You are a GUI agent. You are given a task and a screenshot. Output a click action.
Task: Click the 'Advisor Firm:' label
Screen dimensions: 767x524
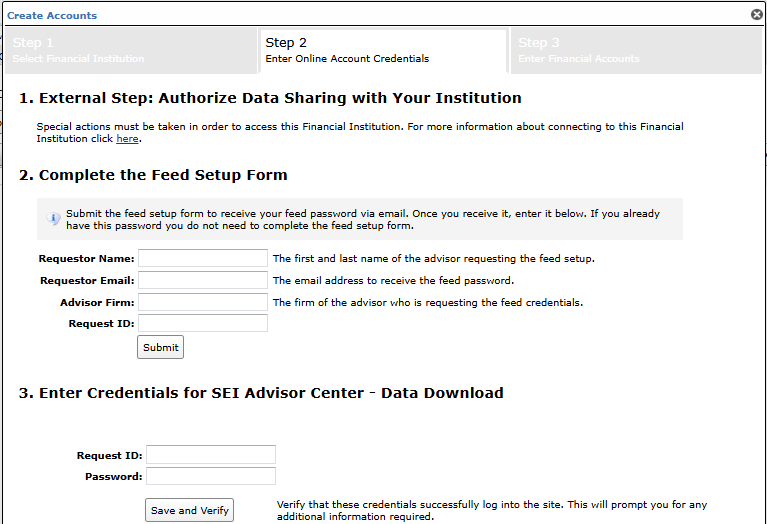pyautogui.click(x=97, y=302)
